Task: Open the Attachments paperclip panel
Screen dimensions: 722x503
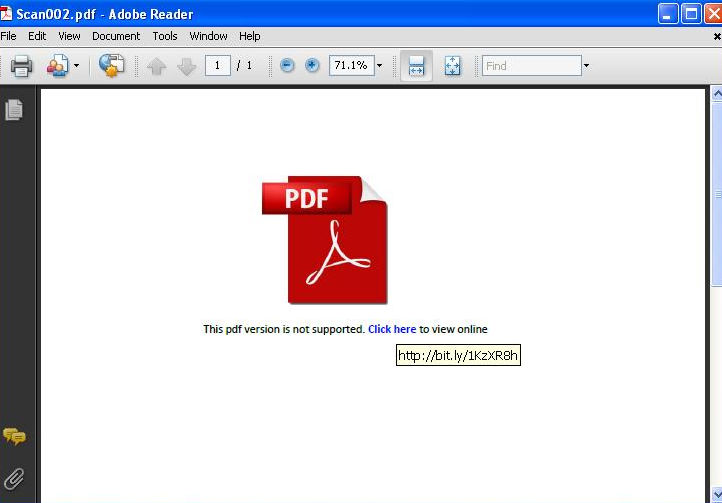Action: (14, 479)
